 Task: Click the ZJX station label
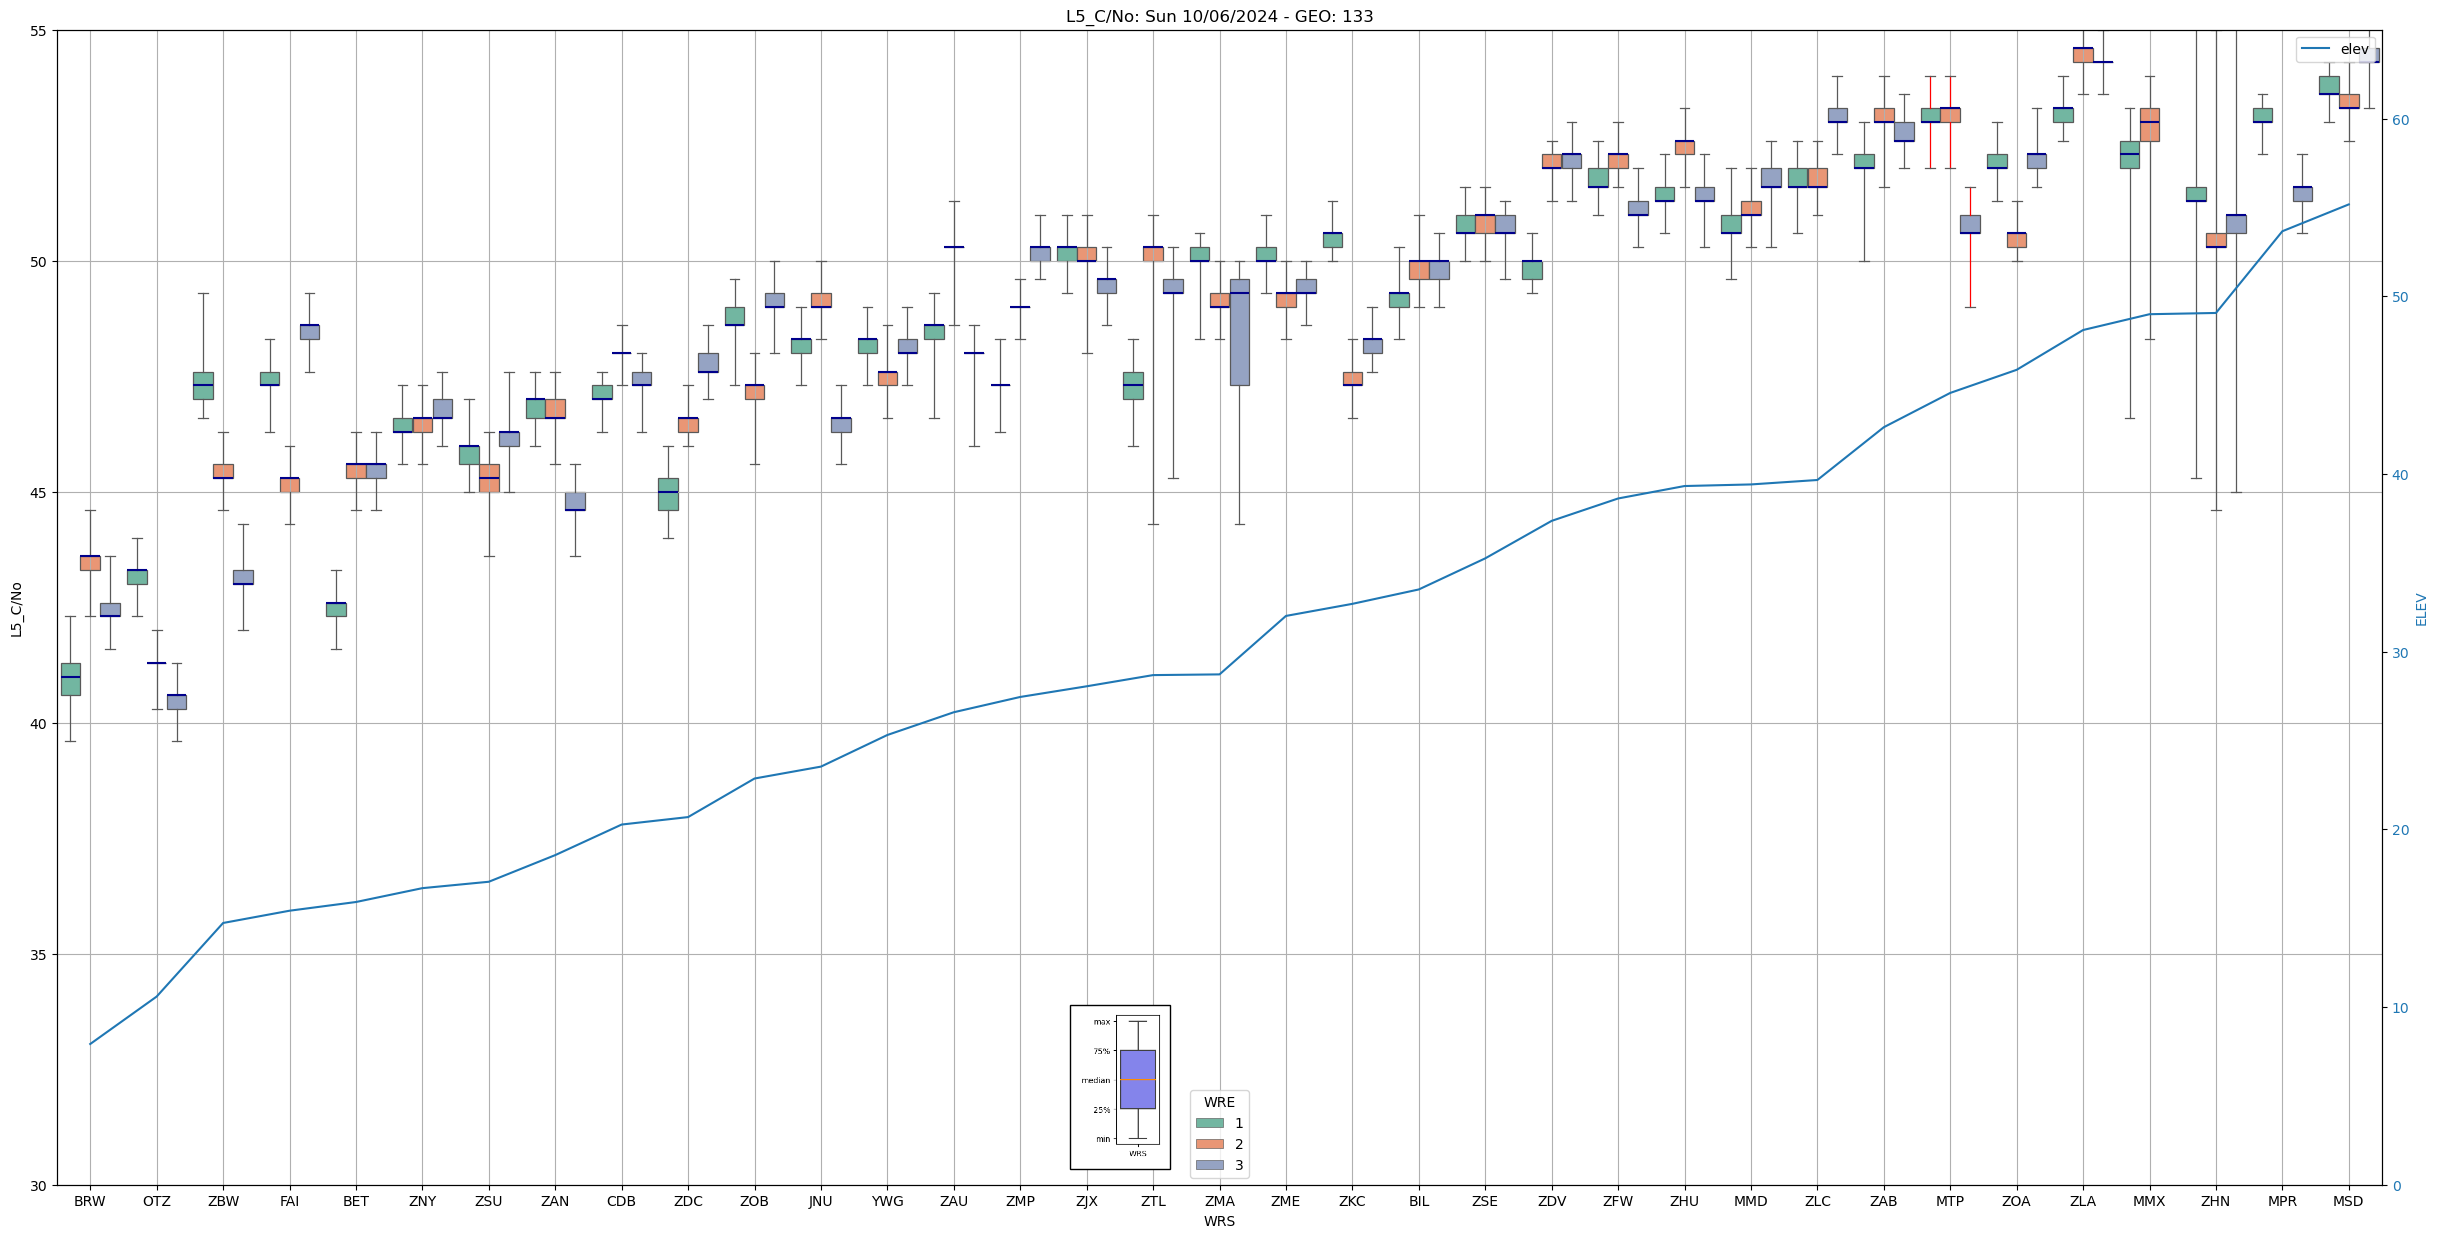(x=1087, y=1201)
